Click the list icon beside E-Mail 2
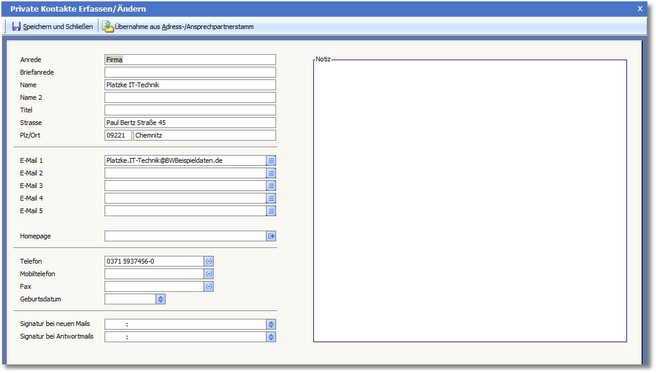This screenshot has height=373, width=656. (x=271, y=173)
